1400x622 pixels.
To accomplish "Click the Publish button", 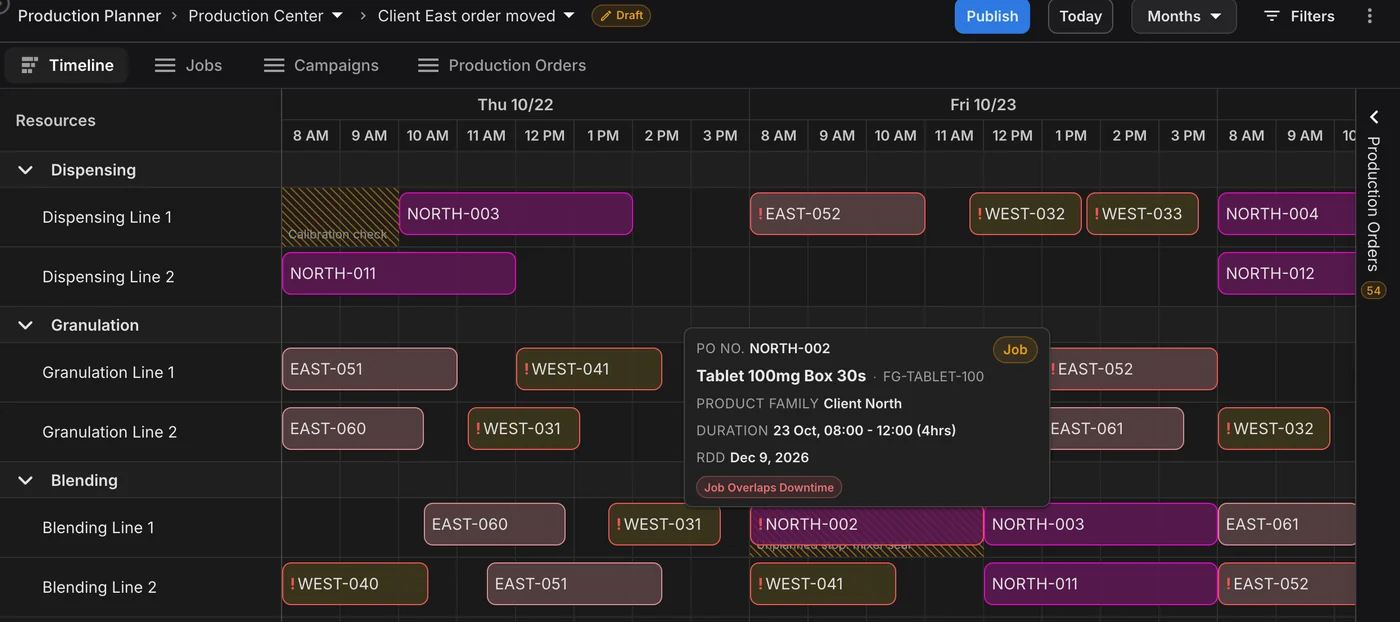I will pos(992,16).
